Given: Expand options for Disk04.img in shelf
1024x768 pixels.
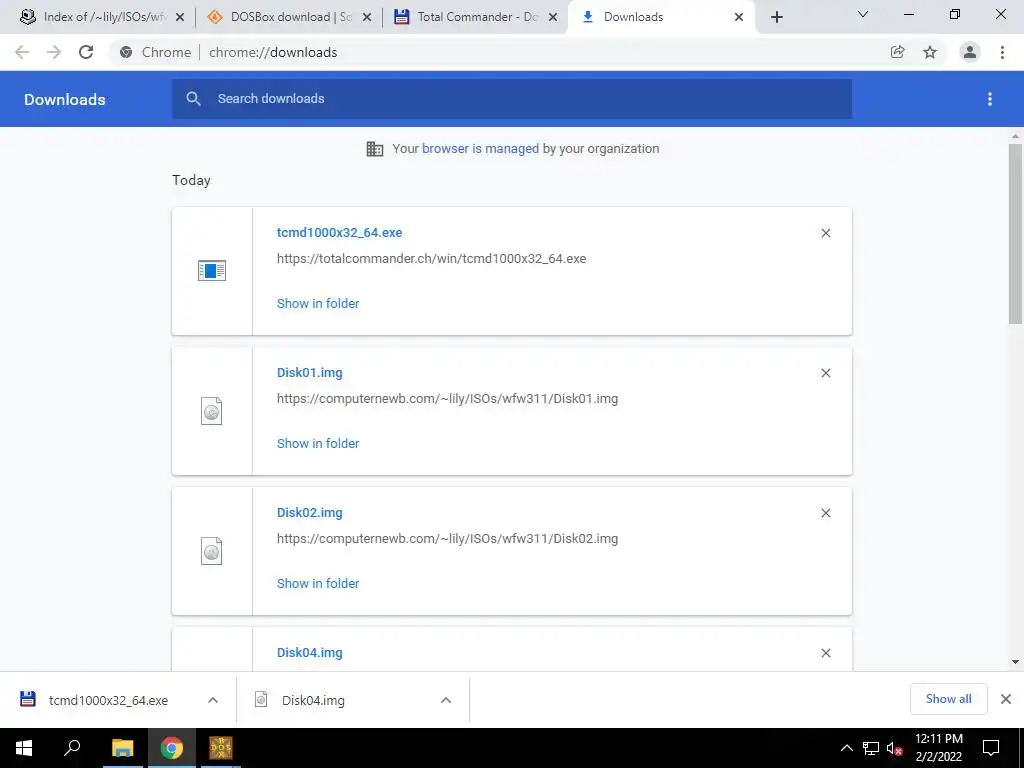Looking at the screenshot, I should (x=446, y=700).
